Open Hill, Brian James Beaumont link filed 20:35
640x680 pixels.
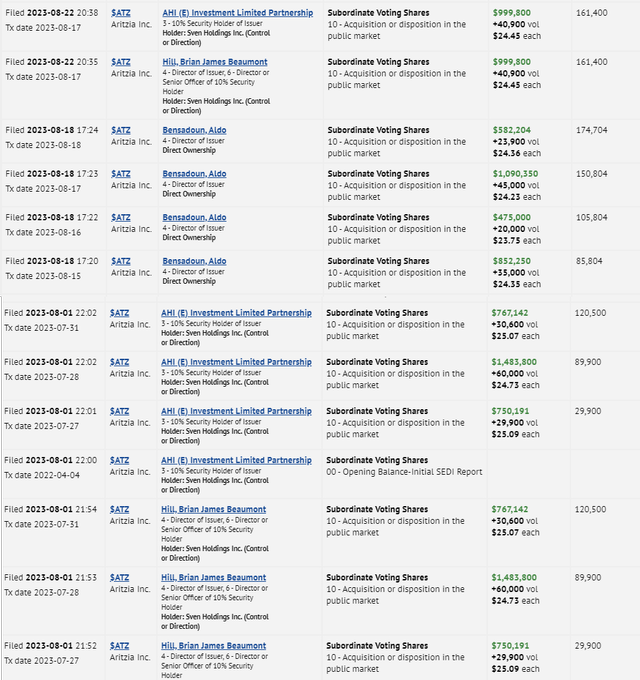tap(214, 62)
